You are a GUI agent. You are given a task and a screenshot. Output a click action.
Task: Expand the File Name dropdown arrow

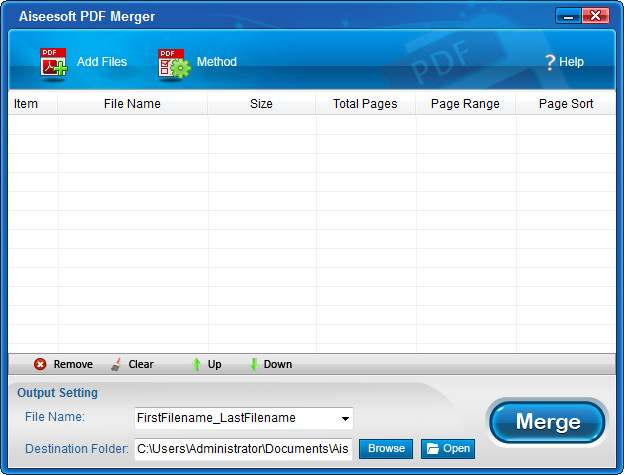345,419
